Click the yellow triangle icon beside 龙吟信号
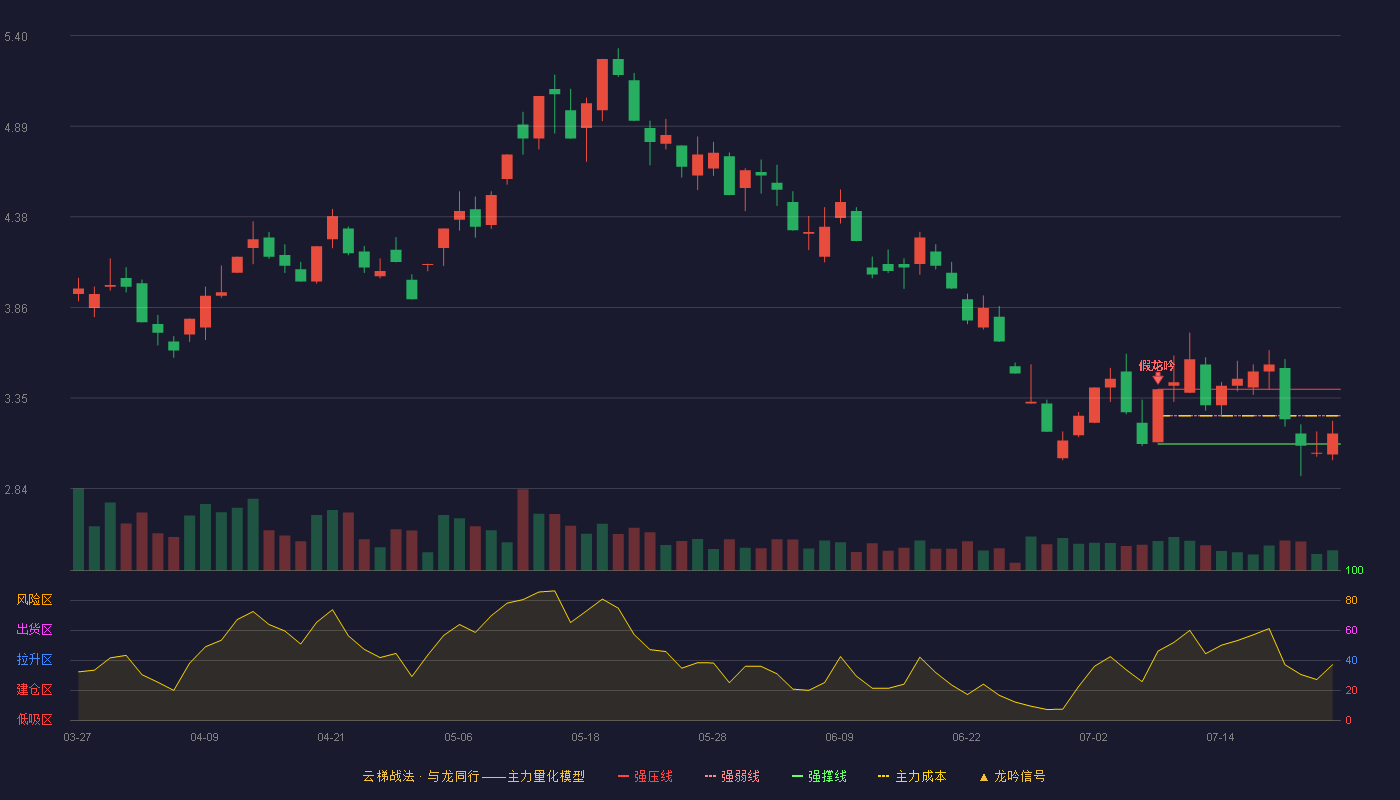 click(983, 776)
